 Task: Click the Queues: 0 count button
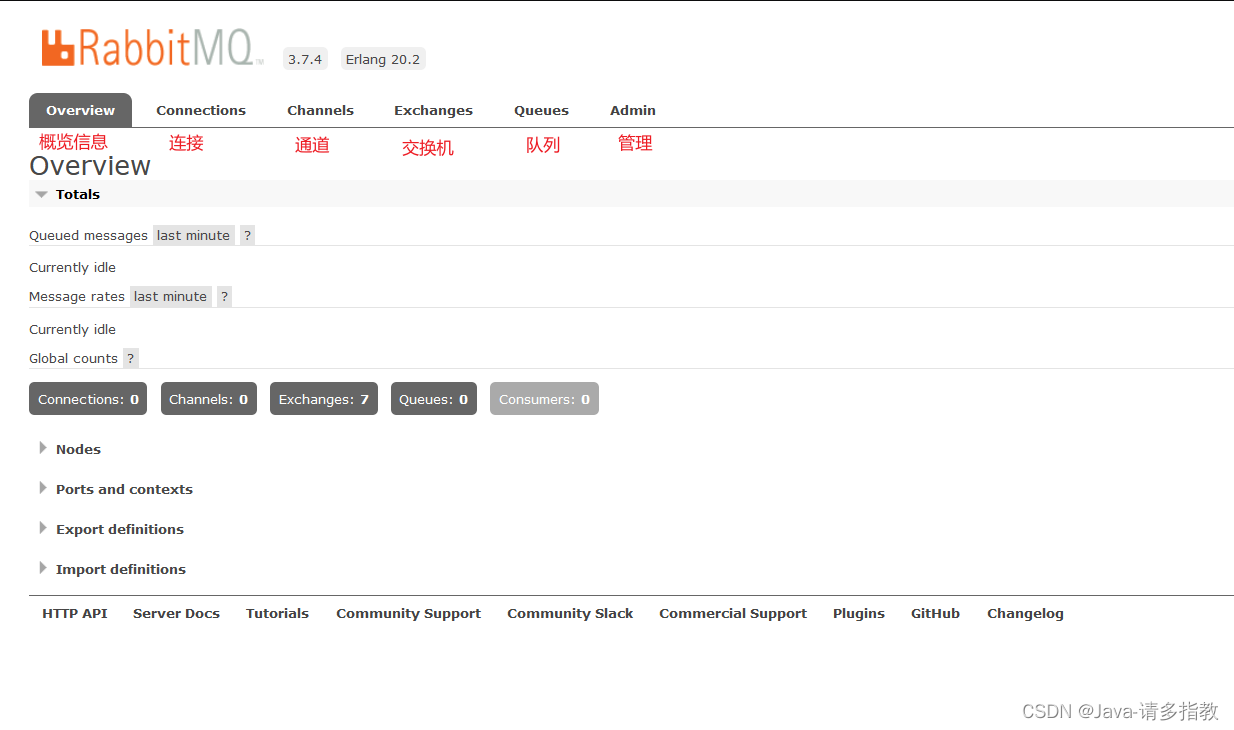point(433,399)
